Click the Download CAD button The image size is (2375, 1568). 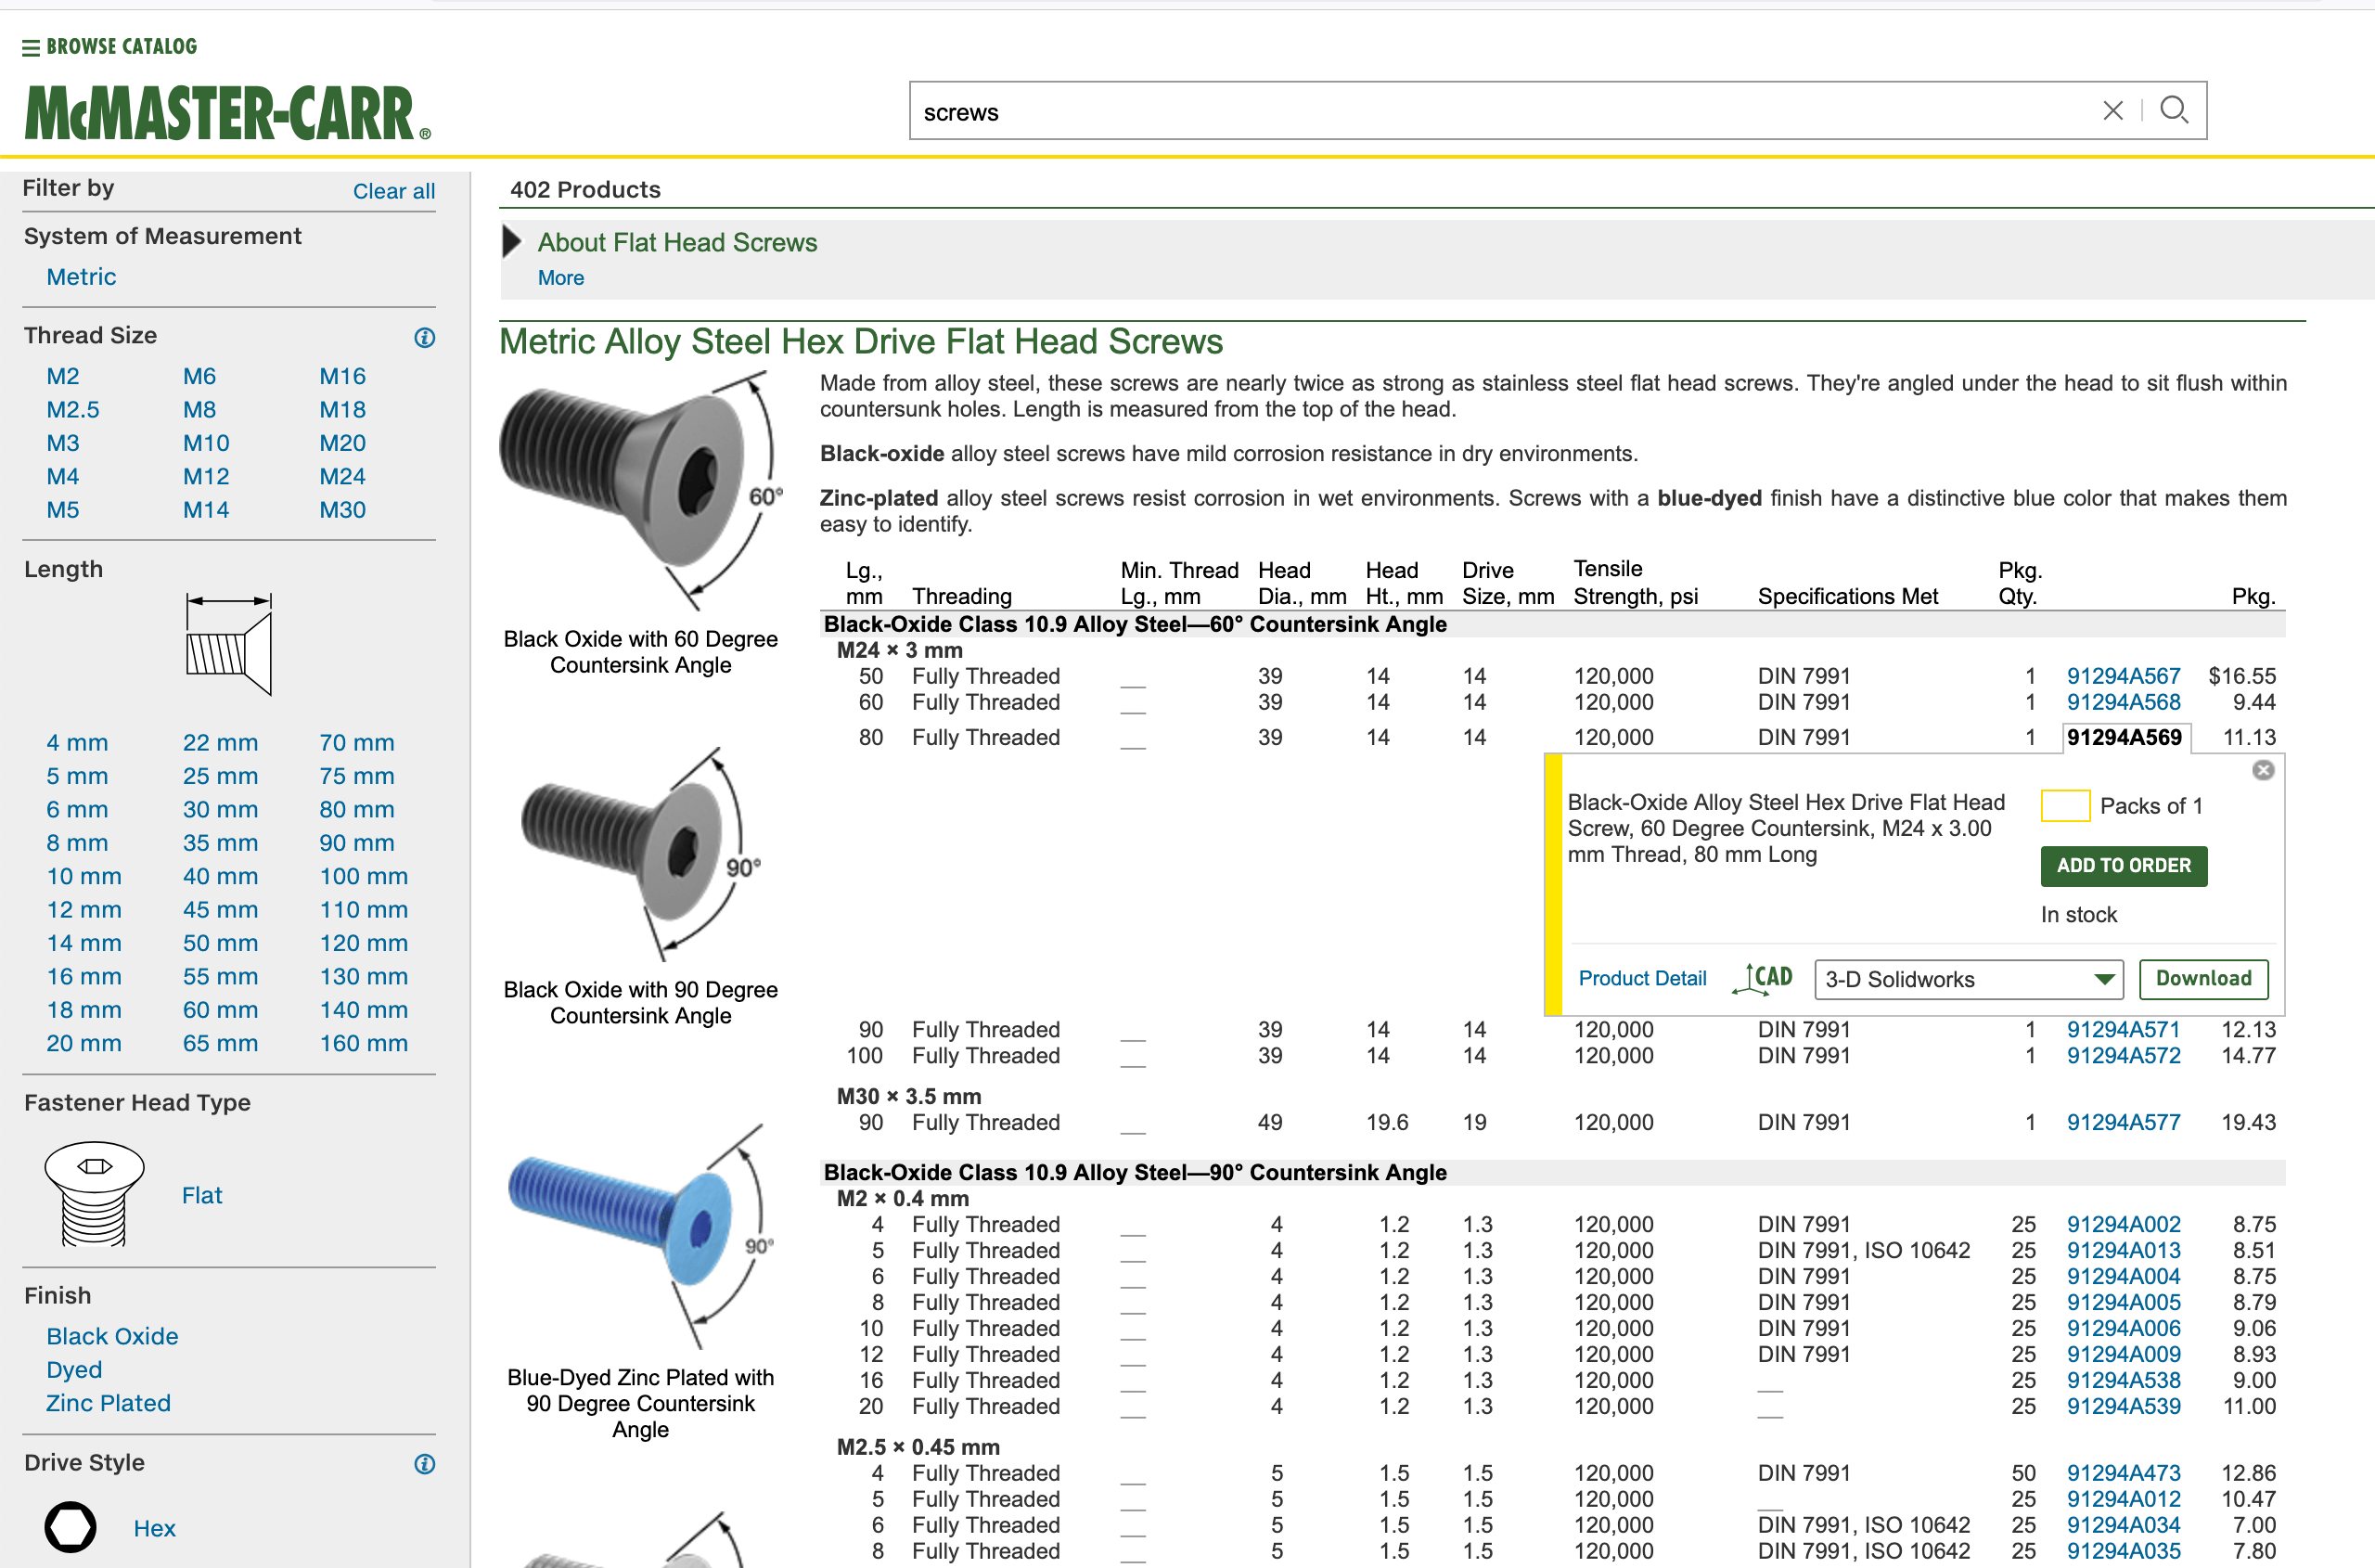[2203, 978]
